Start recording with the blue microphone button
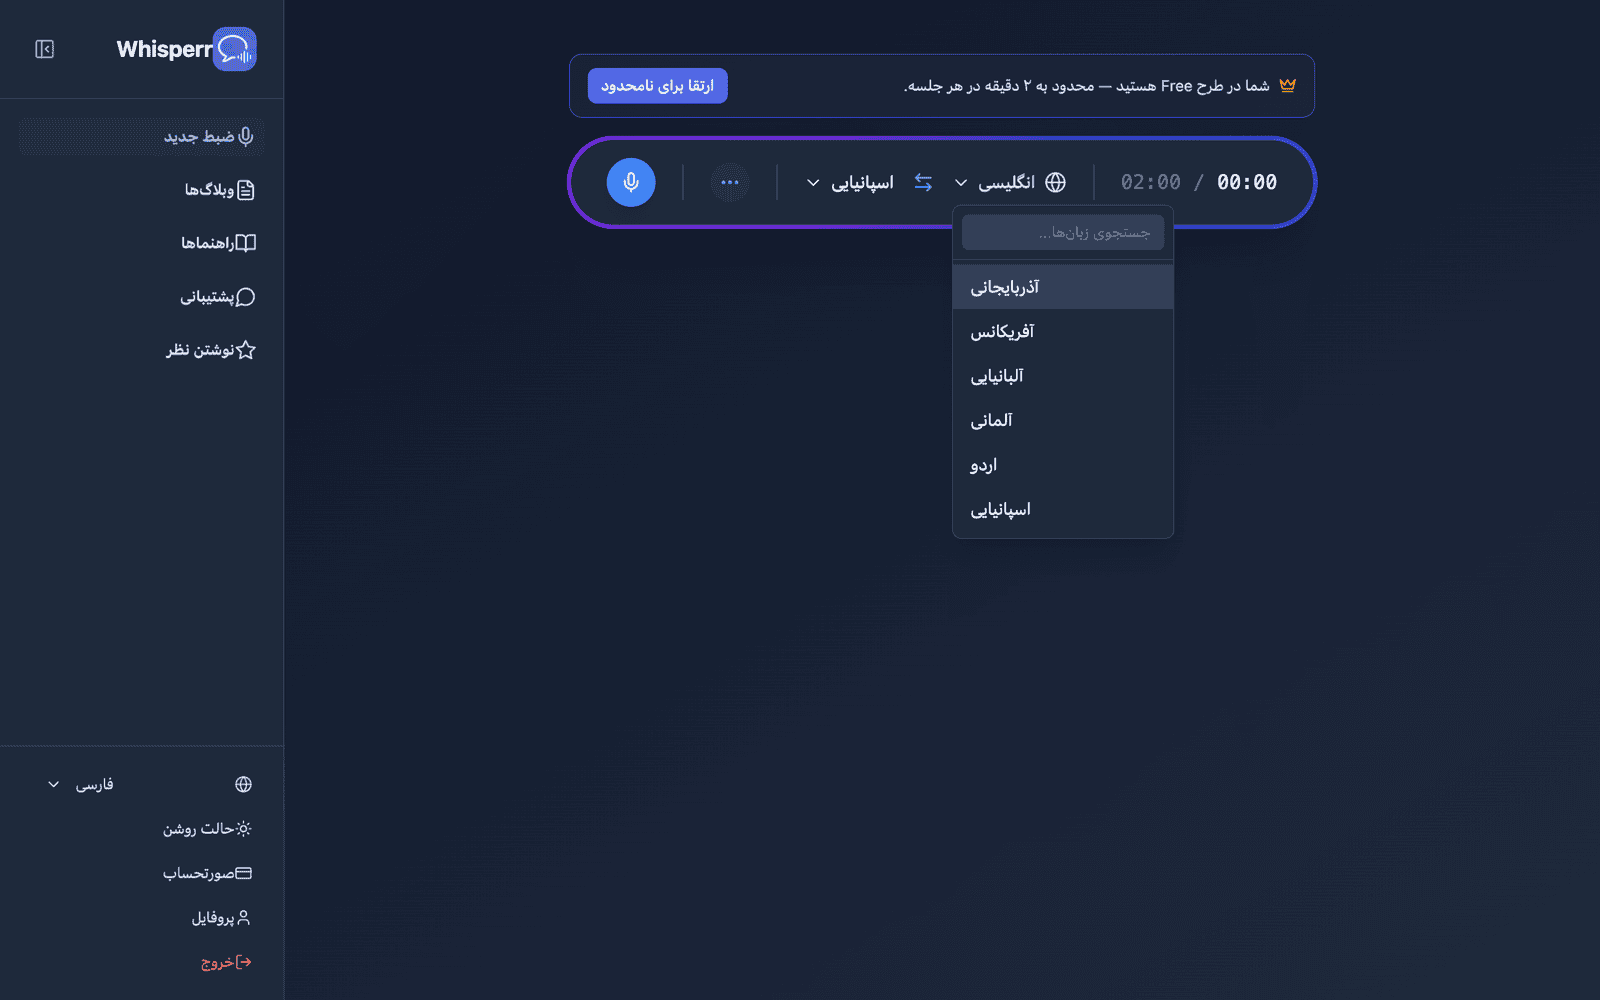The width and height of the screenshot is (1600, 1000). click(x=631, y=182)
